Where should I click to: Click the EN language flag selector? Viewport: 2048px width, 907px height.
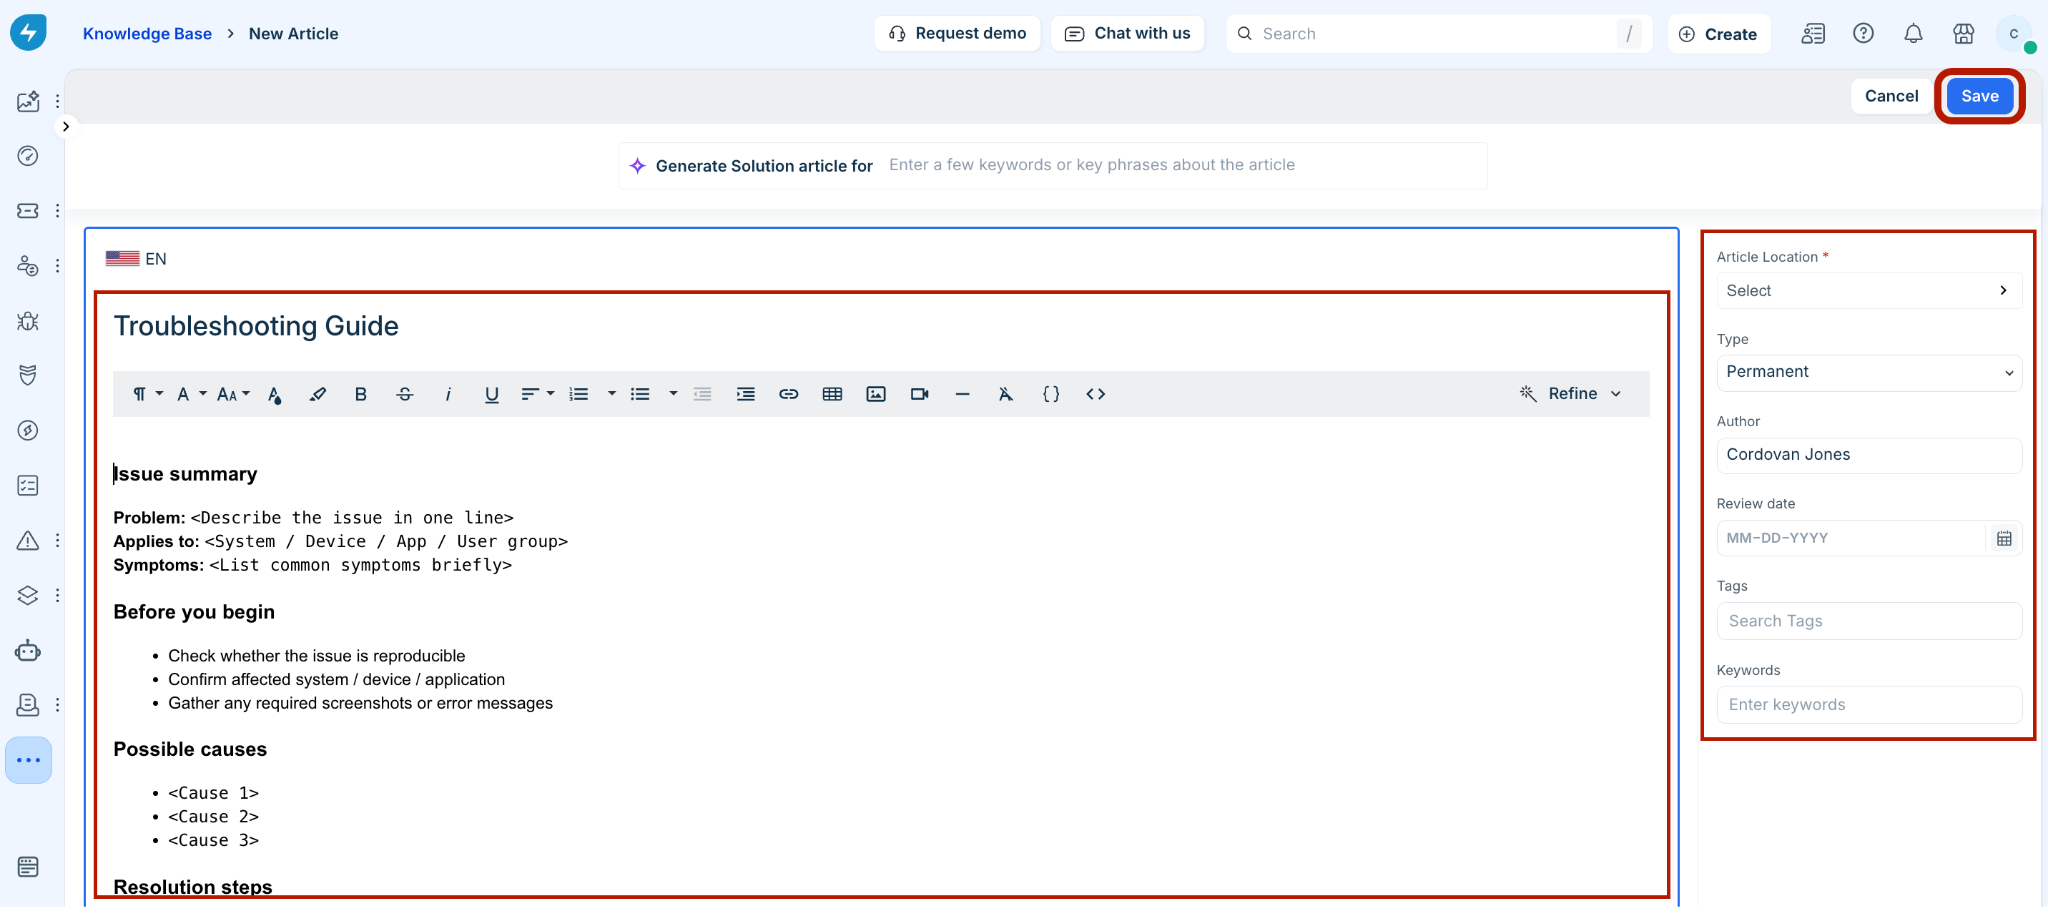coord(136,259)
